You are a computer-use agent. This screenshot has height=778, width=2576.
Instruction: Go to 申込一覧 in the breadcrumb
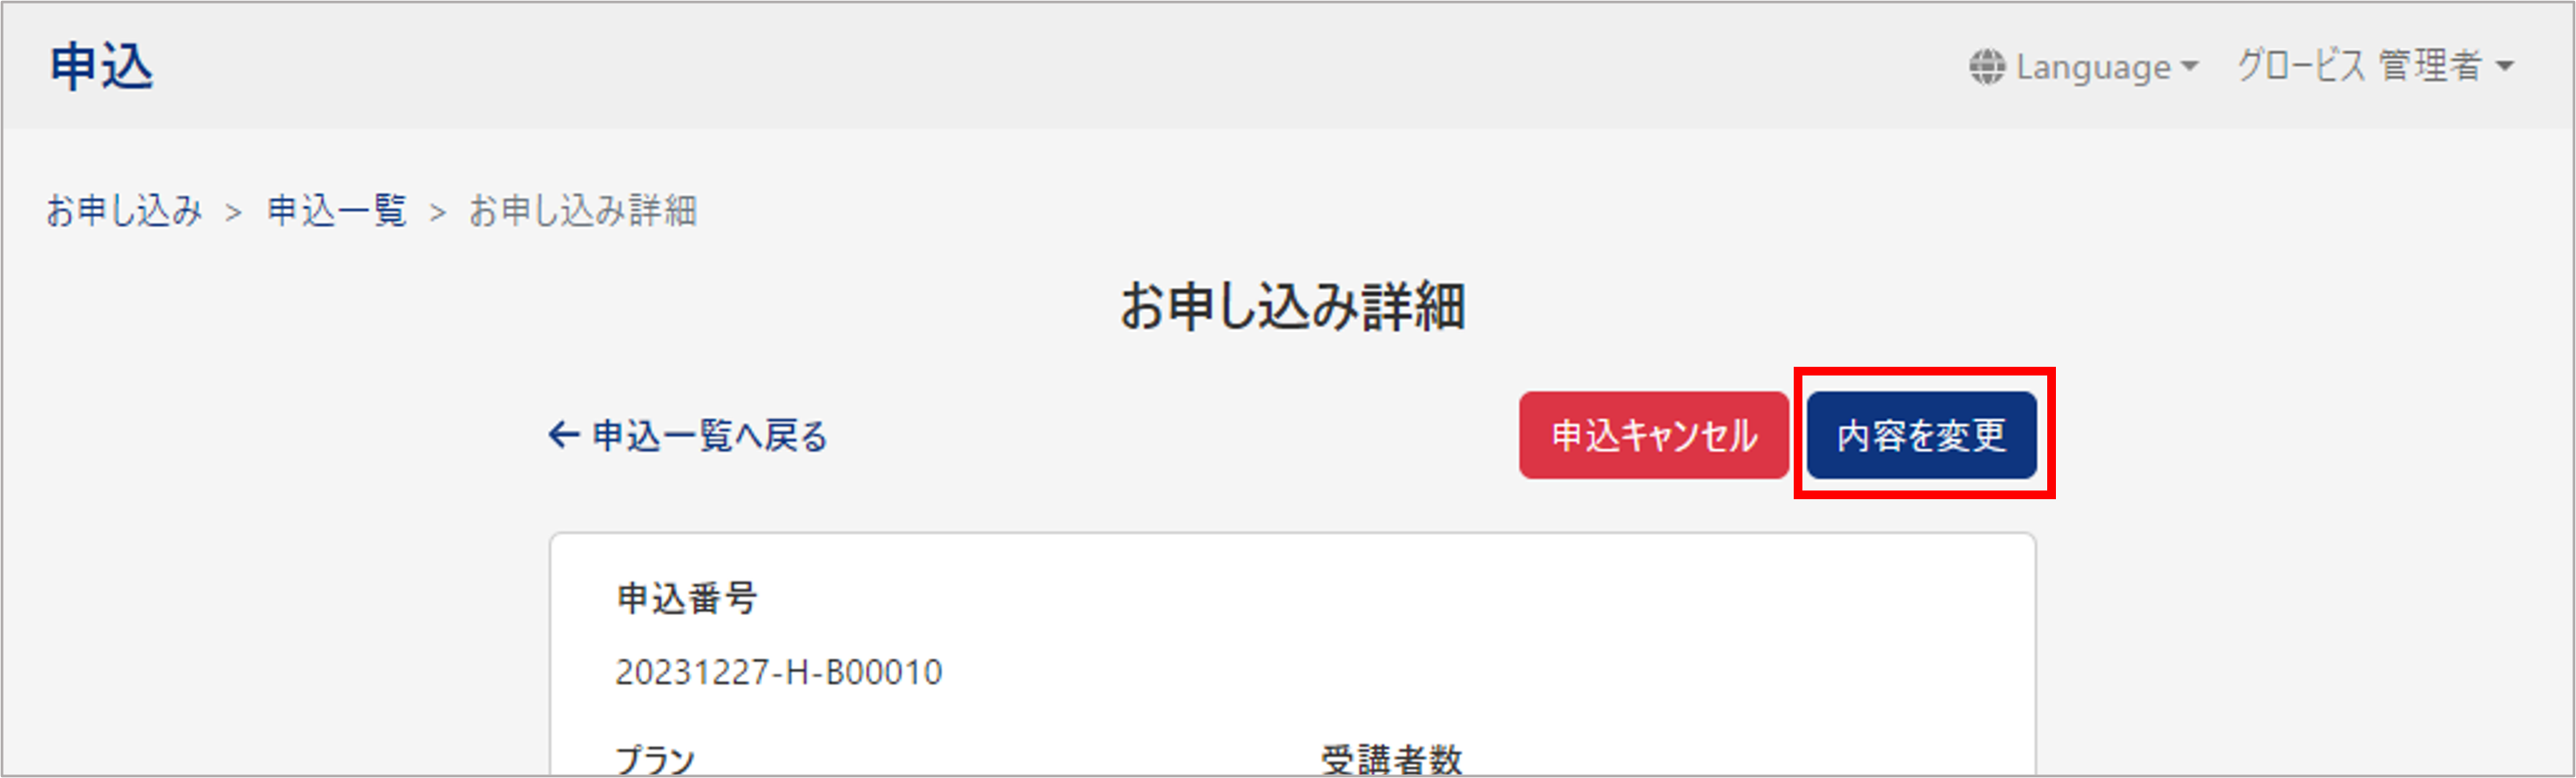[337, 211]
